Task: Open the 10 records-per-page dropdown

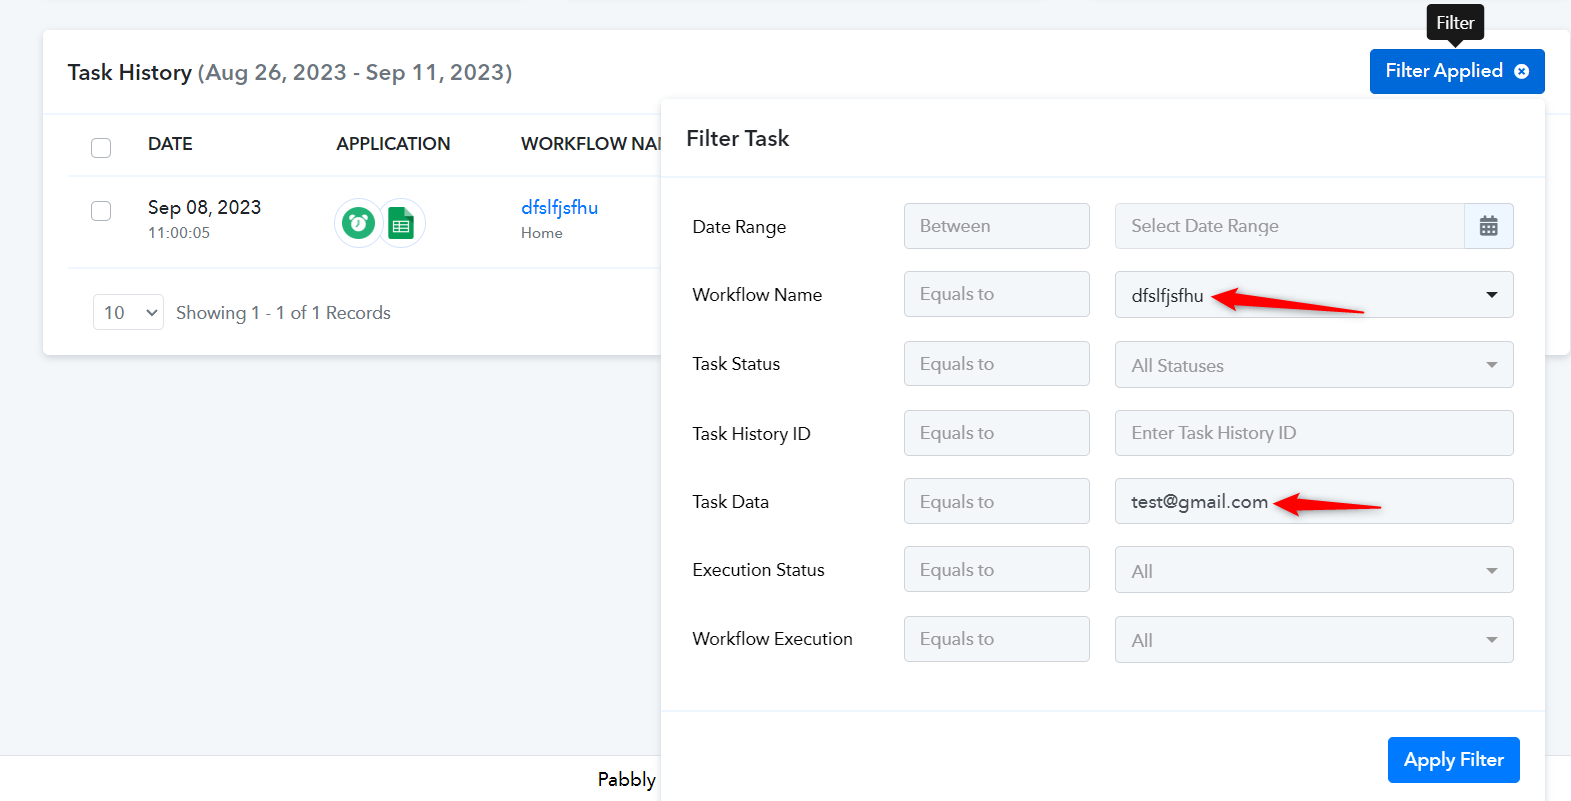Action: pos(128,312)
